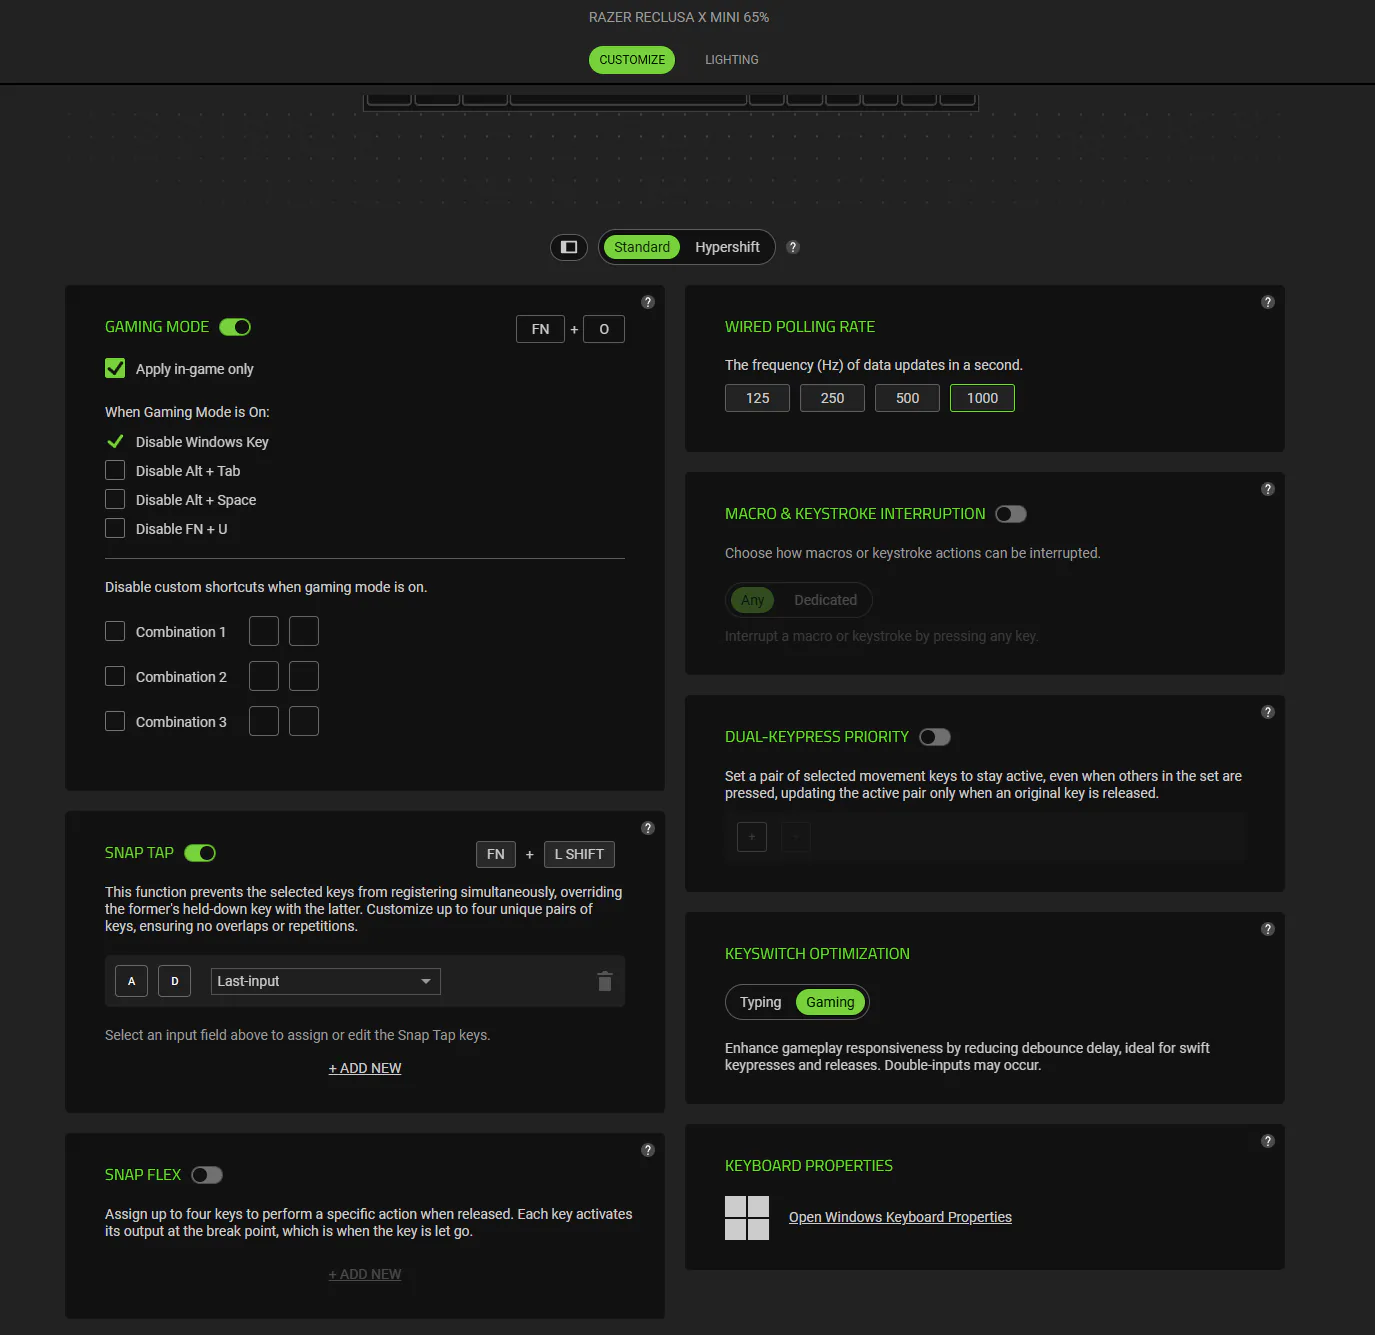Click the KEYBOARD PROPERTIES heading
This screenshot has width=1375, height=1335.
809,1166
